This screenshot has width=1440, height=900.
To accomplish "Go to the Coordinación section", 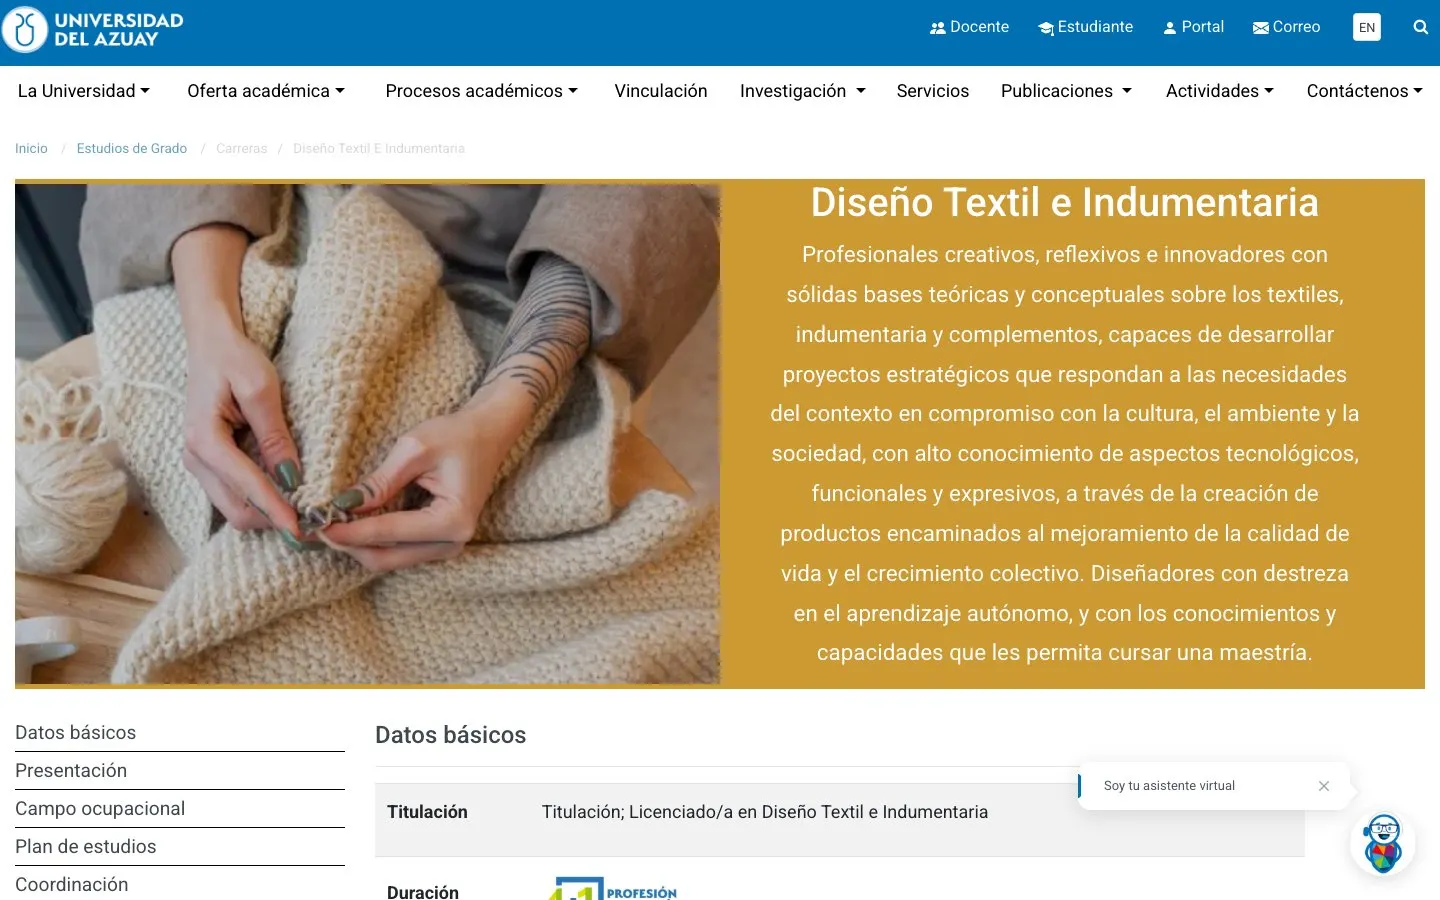I will pyautogui.click(x=72, y=885).
